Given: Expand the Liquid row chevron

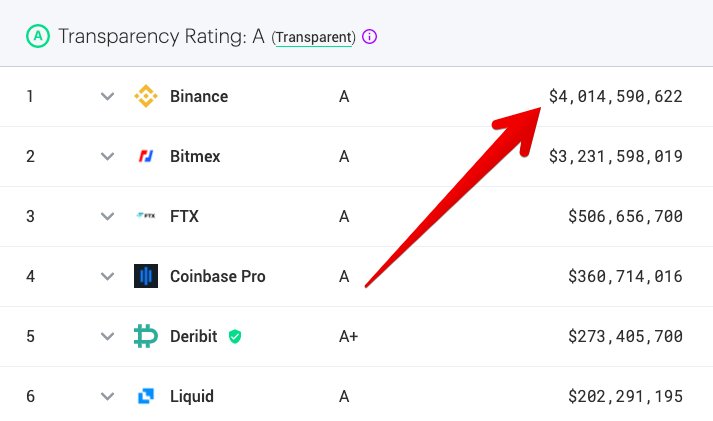Looking at the screenshot, I should coord(107,396).
